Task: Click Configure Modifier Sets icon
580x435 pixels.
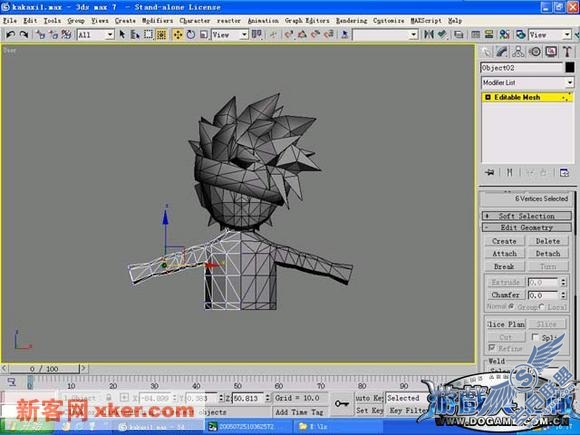Action: [564, 172]
